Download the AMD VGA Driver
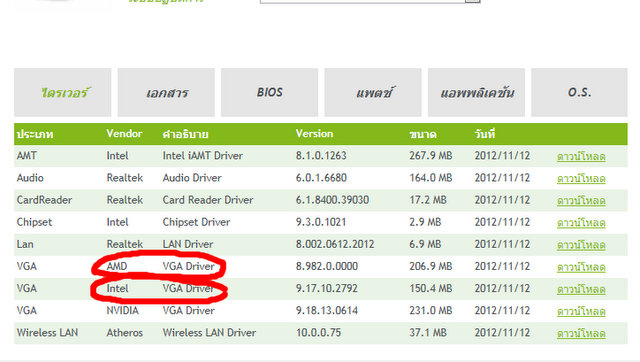This screenshot has width=640, height=362. click(x=581, y=267)
